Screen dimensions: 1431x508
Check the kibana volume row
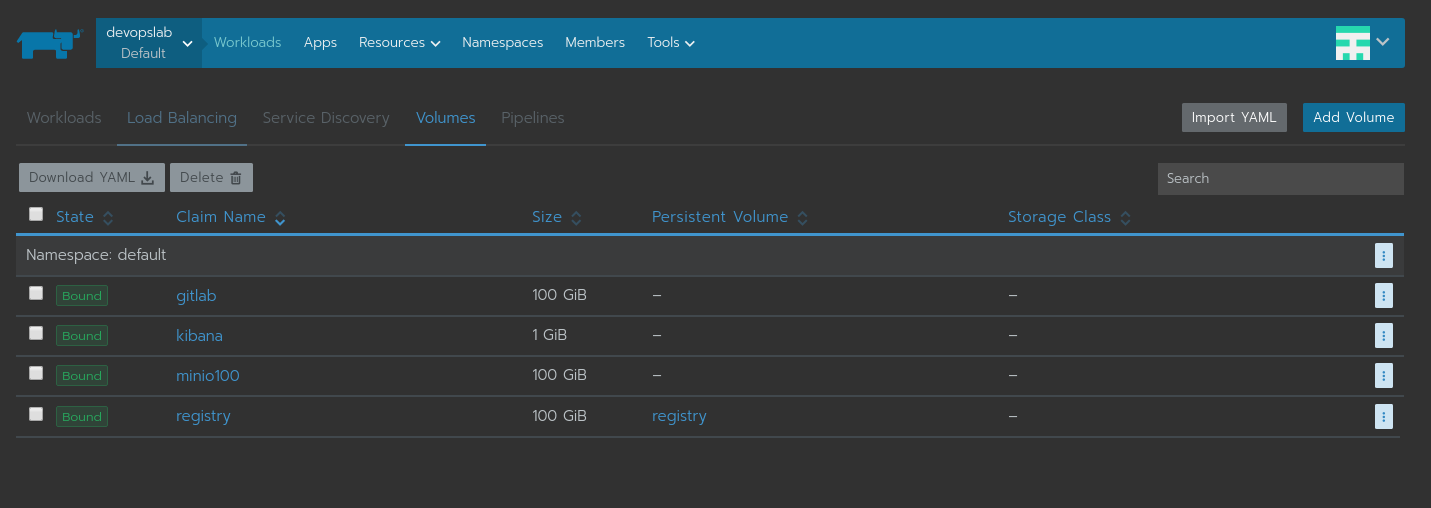coord(36,333)
